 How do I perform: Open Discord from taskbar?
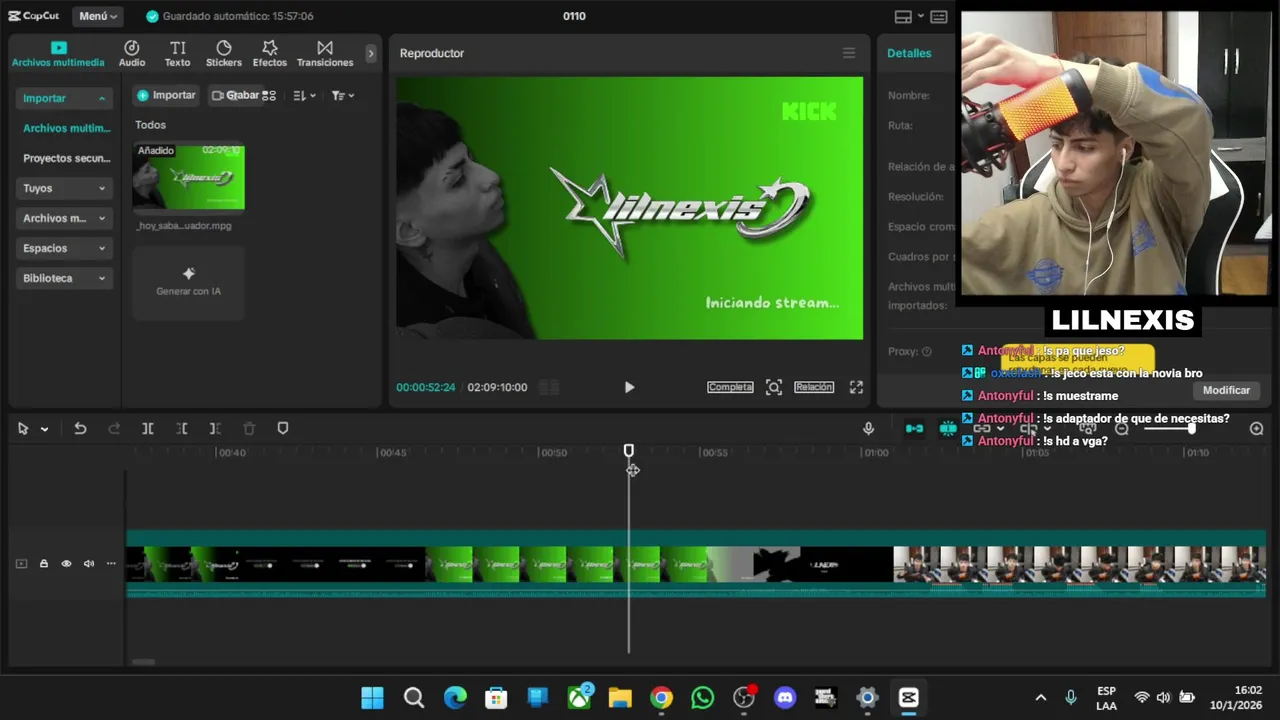[785, 697]
